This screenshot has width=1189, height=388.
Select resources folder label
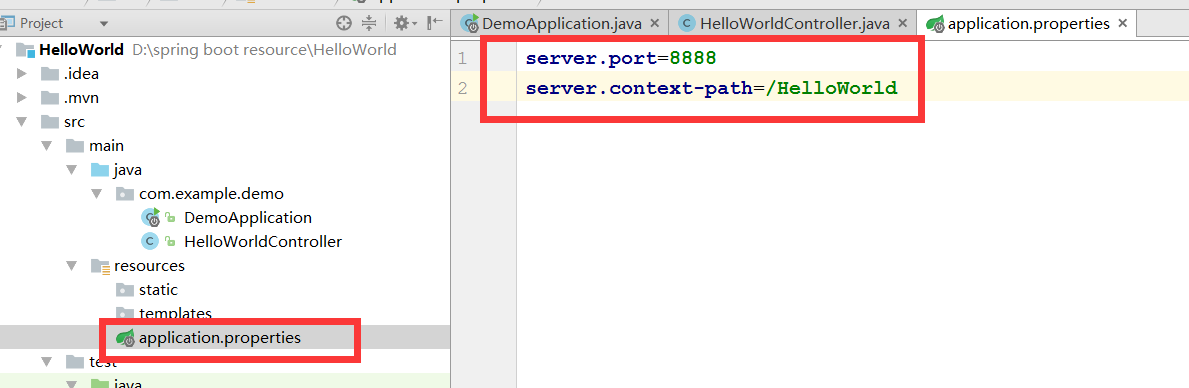[x=149, y=266]
